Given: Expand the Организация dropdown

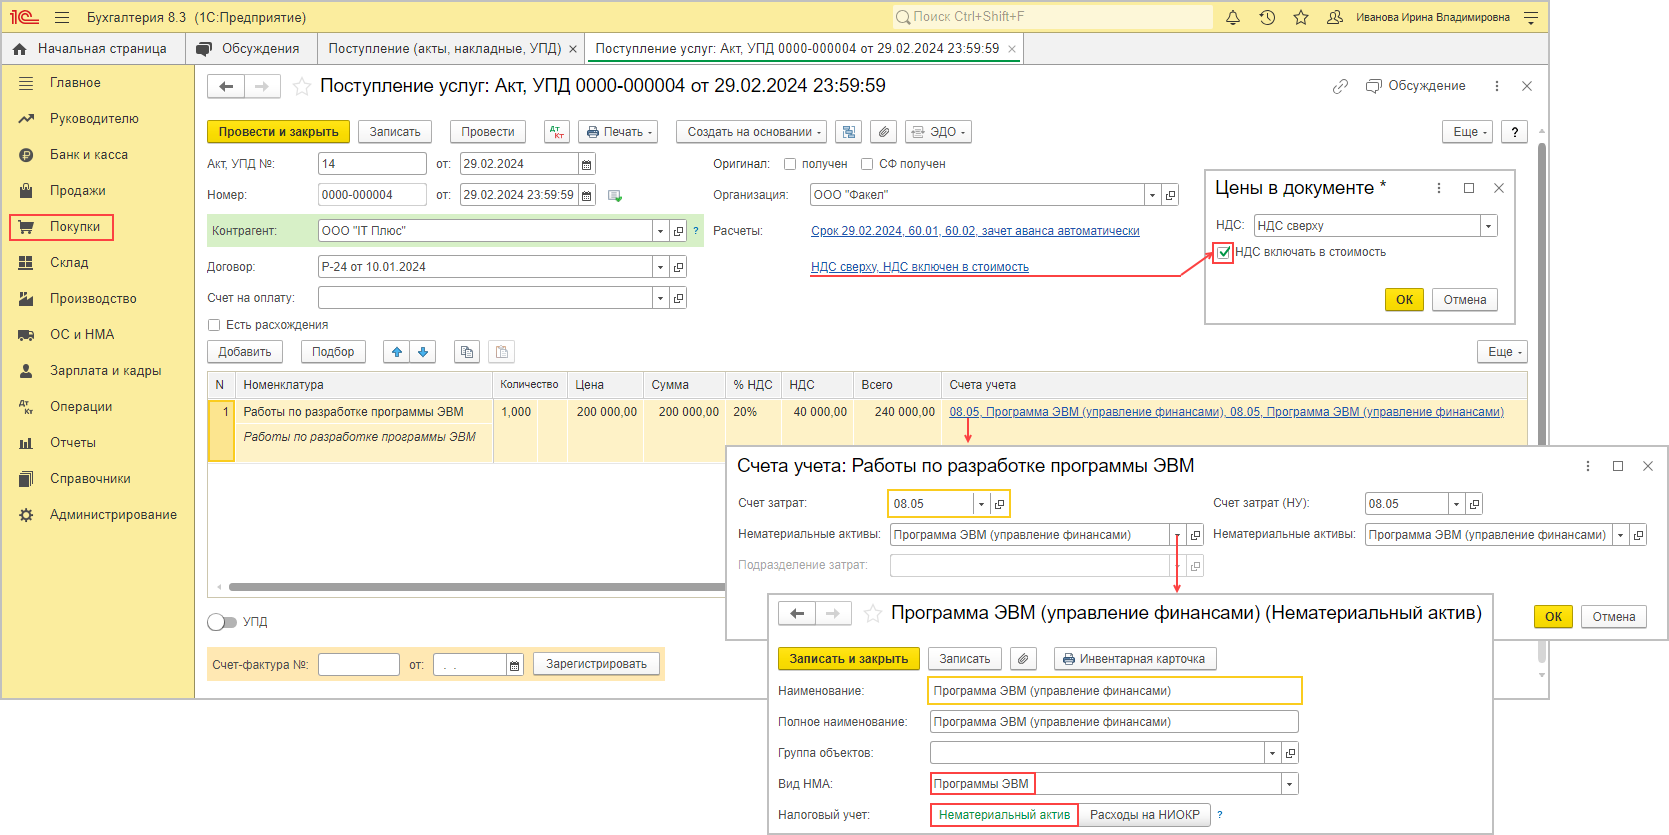Looking at the screenshot, I should 1152,195.
